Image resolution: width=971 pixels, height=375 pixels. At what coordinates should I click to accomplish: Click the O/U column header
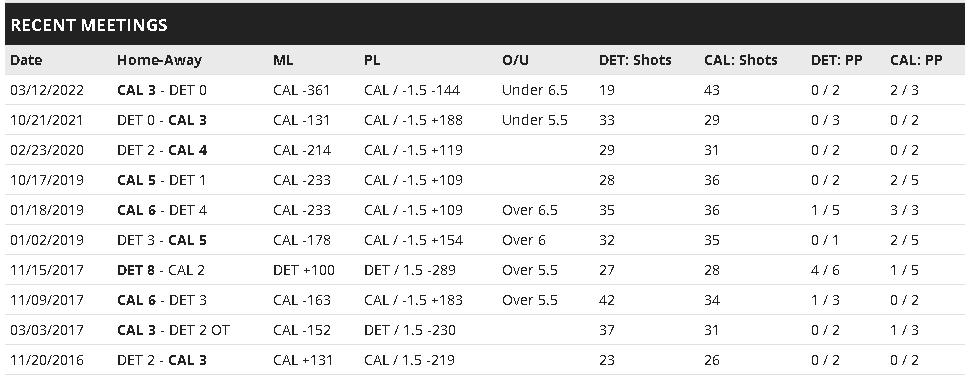click(516, 60)
